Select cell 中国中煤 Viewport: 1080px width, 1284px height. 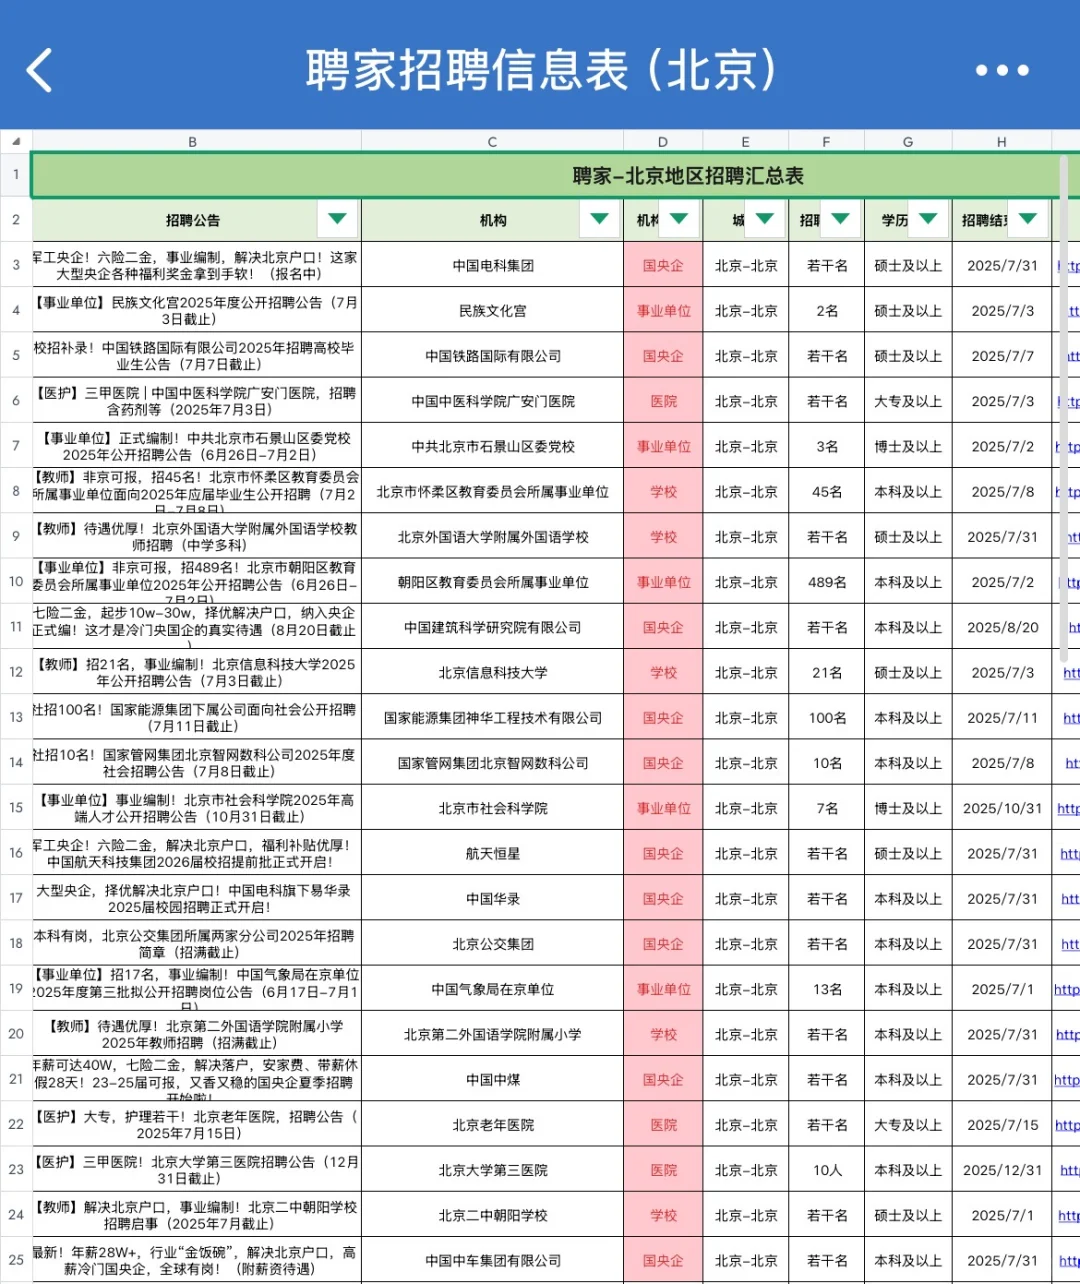(493, 1080)
